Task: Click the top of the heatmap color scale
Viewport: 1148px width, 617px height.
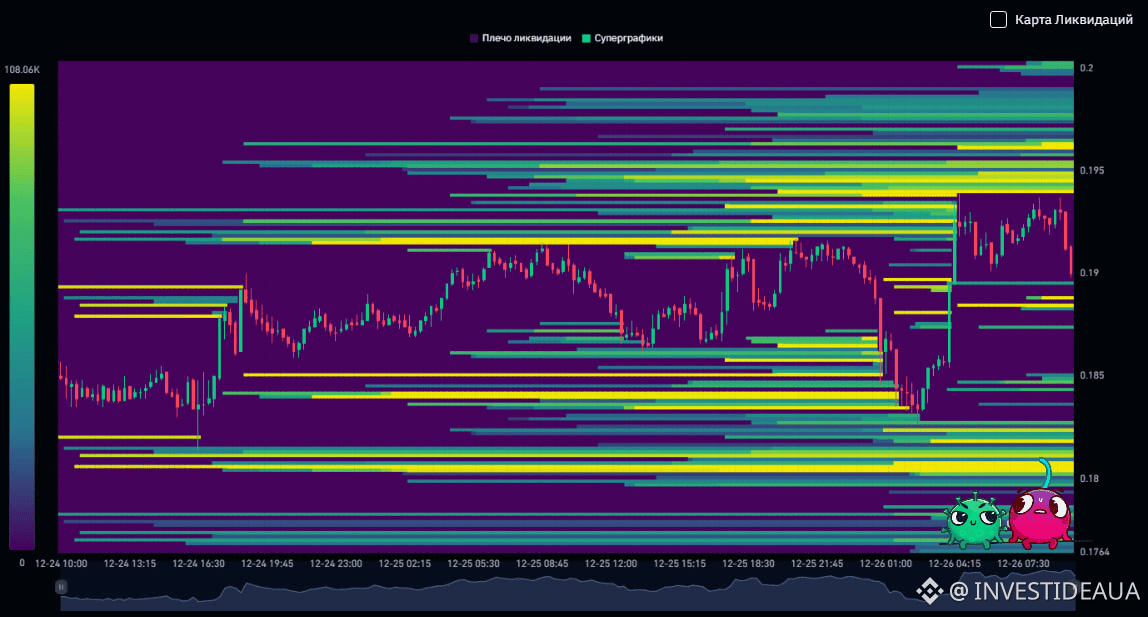Action: pyautogui.click(x=22, y=90)
